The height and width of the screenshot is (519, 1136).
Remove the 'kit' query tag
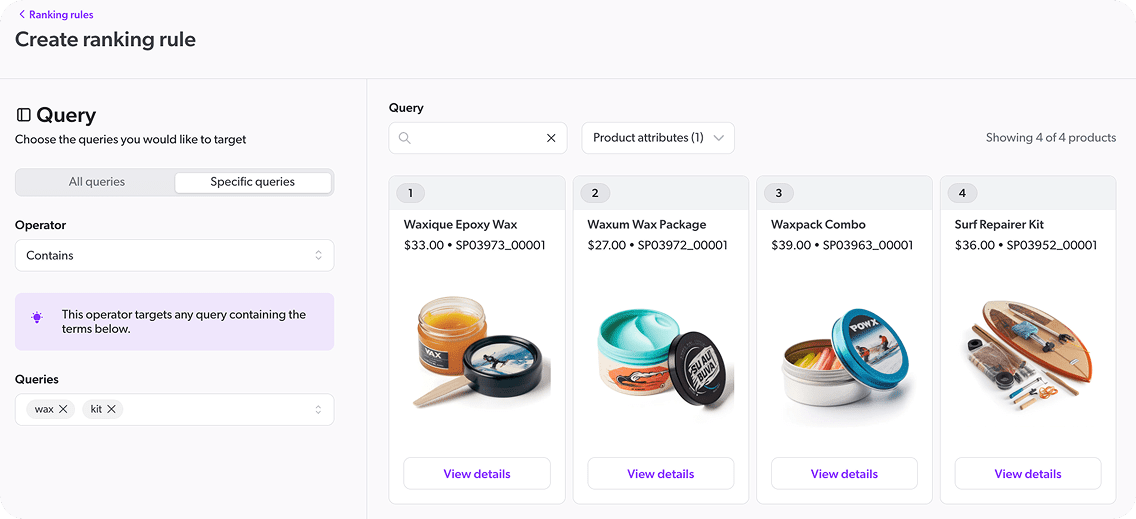pyautogui.click(x=112, y=409)
